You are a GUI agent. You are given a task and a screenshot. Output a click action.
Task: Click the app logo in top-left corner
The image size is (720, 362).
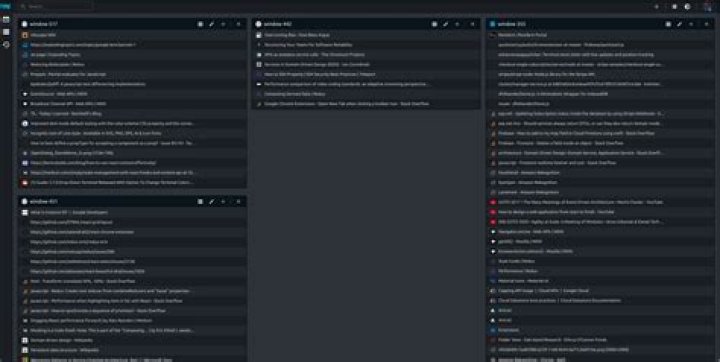tap(5, 6)
